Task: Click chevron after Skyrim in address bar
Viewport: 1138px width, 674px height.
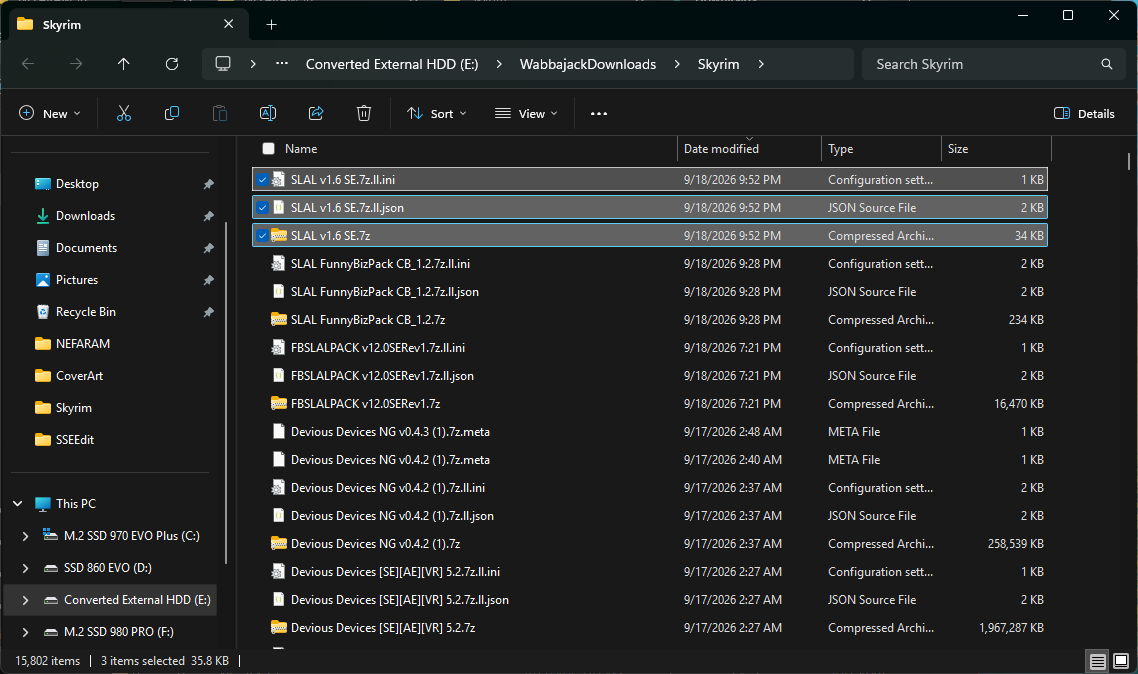Action: point(761,65)
